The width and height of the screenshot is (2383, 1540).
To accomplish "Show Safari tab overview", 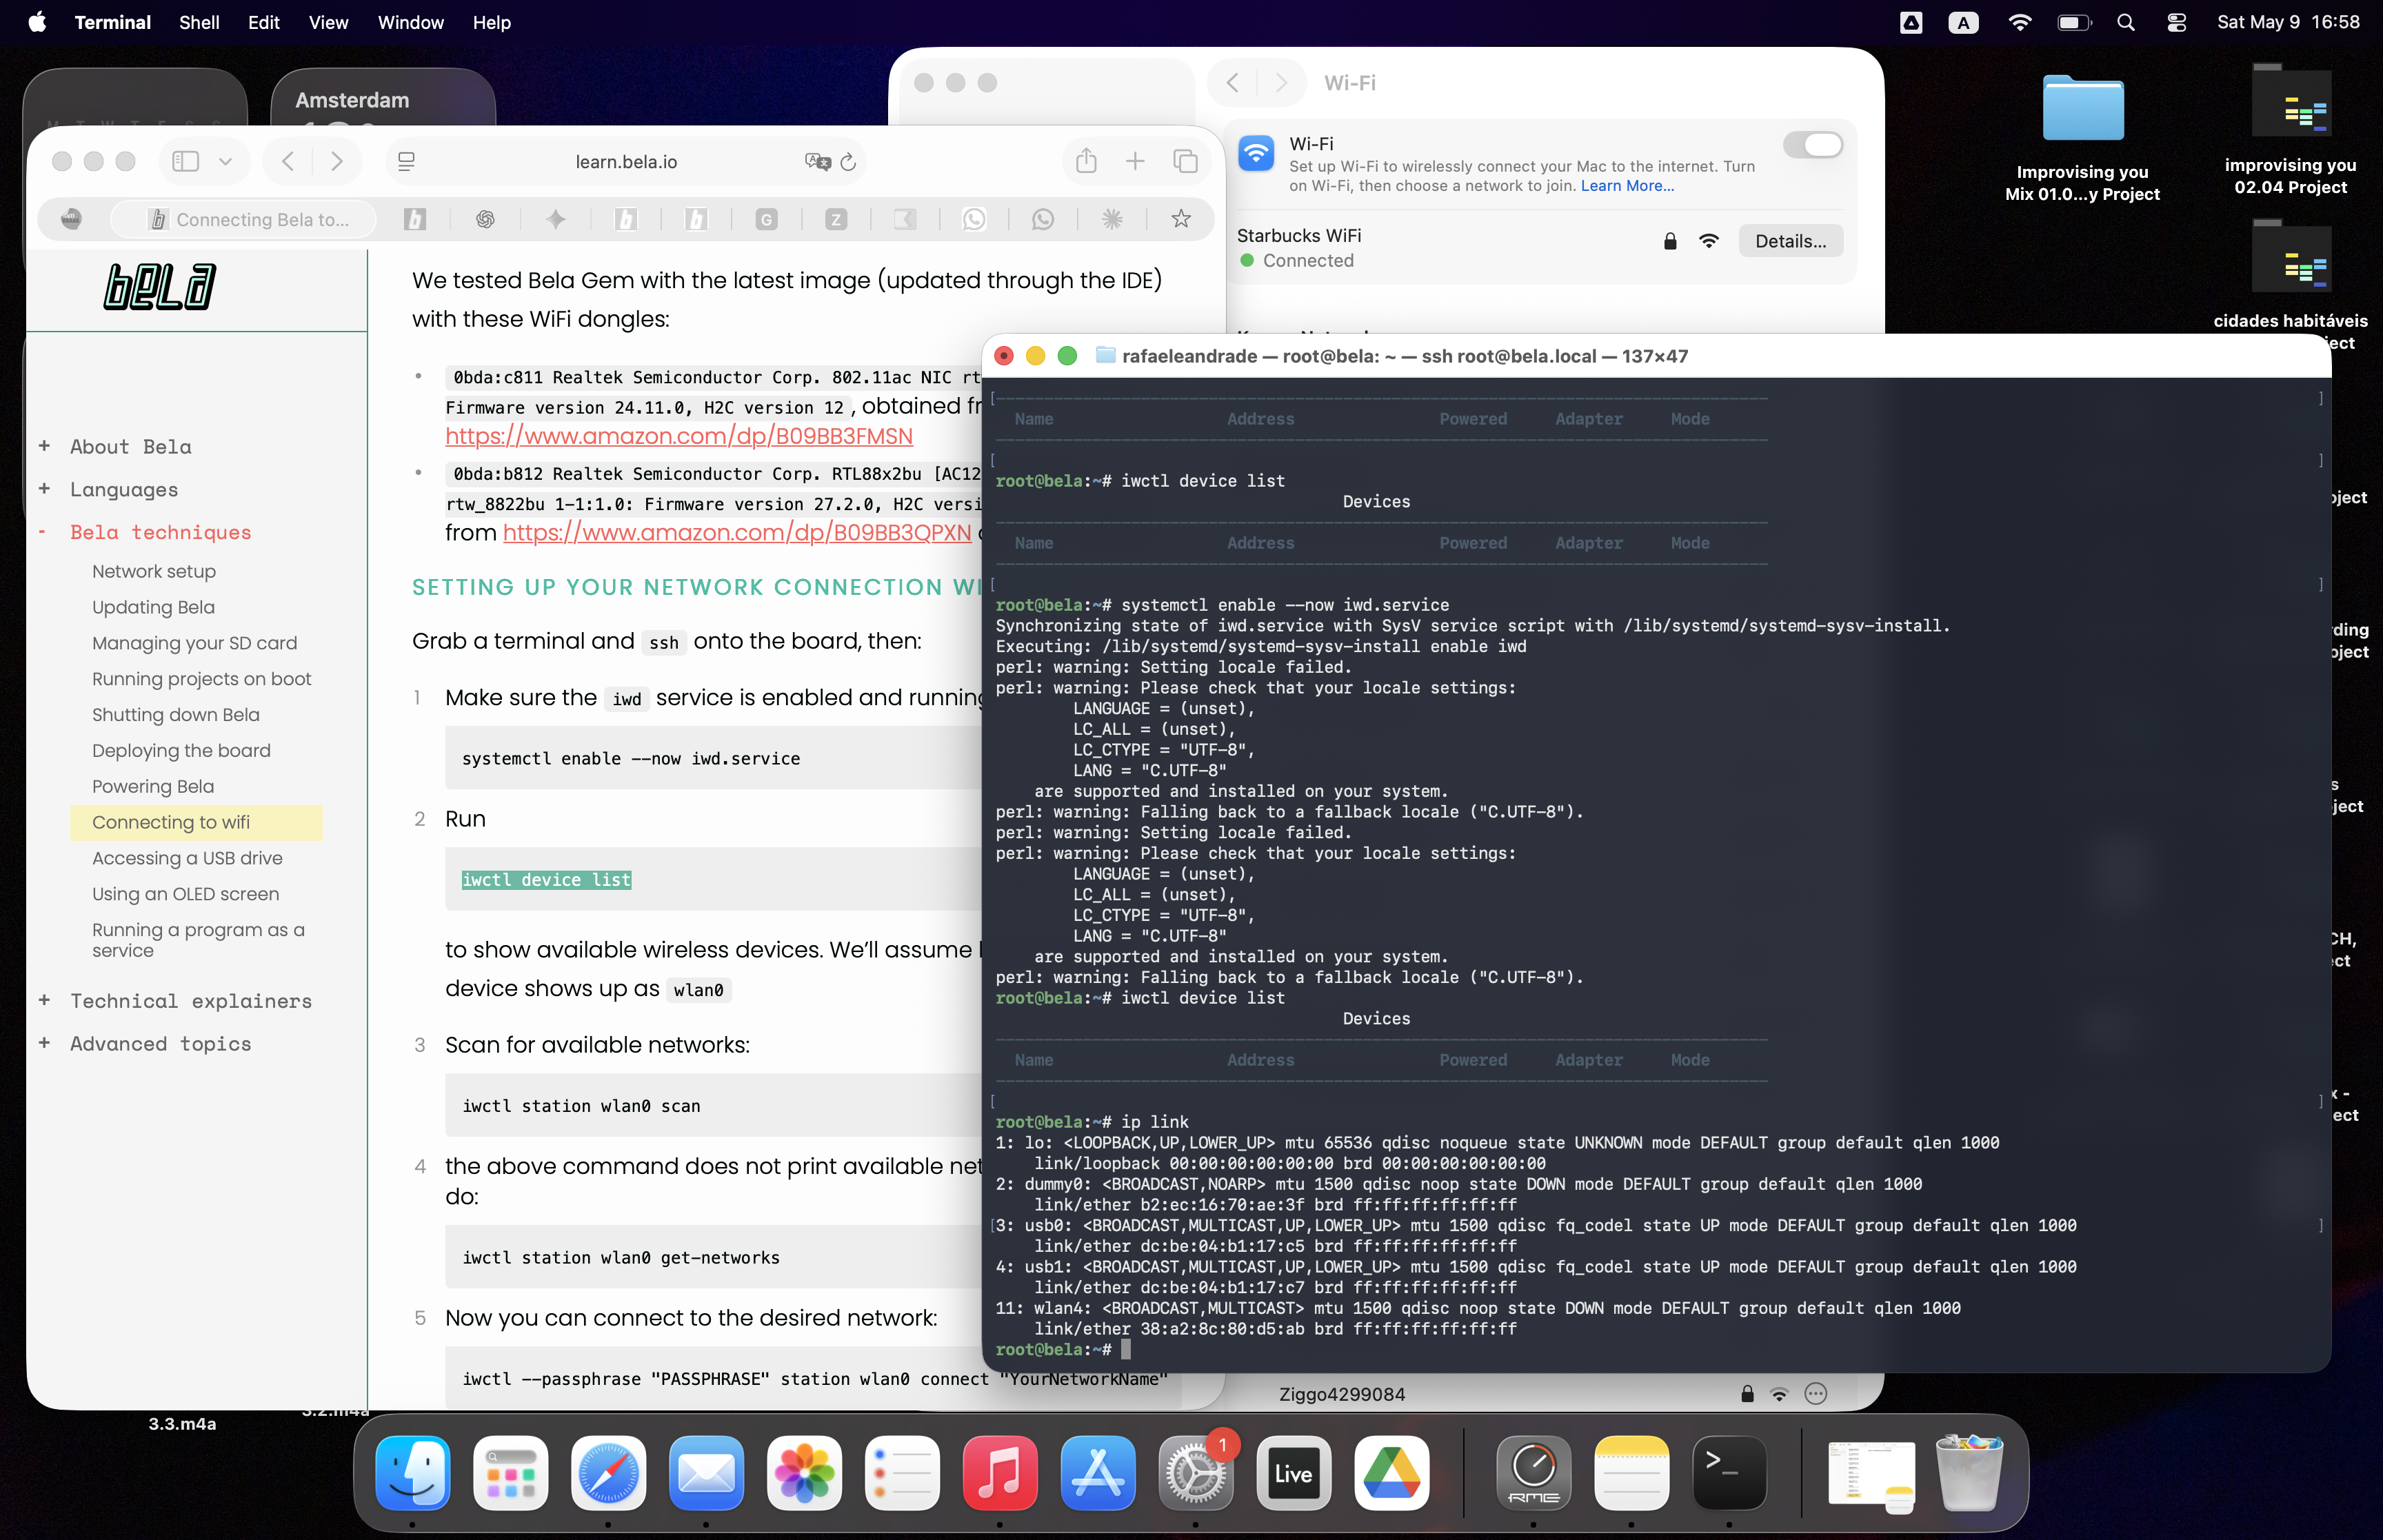I will (1185, 161).
